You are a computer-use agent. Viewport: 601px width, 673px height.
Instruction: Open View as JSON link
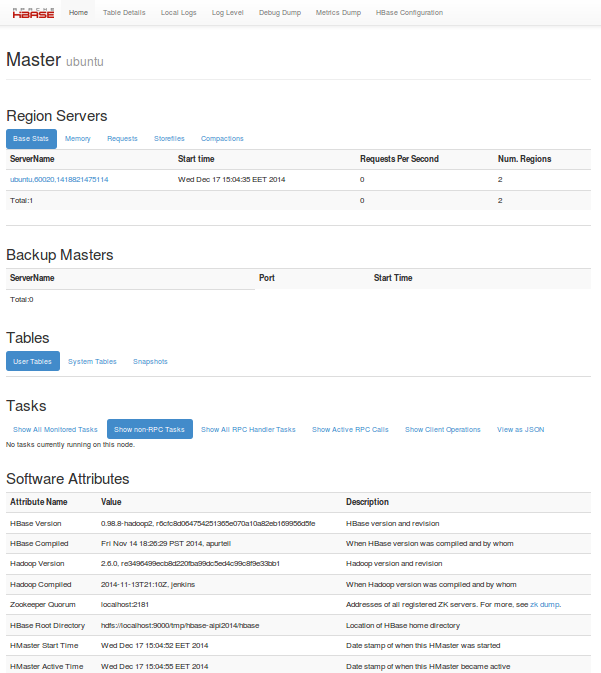point(521,429)
